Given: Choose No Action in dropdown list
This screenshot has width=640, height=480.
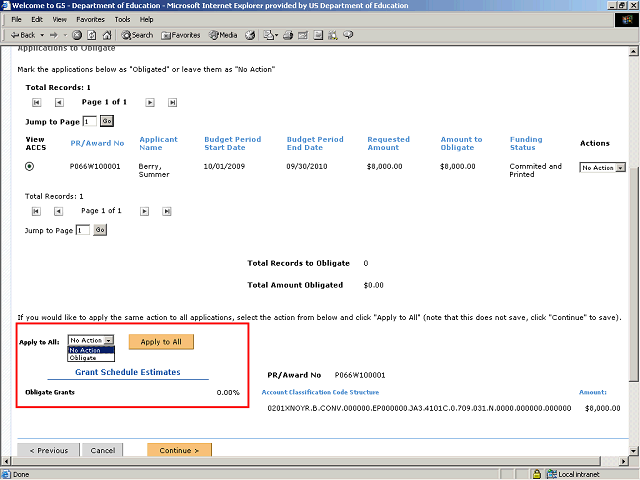Looking at the screenshot, I should [91, 350].
